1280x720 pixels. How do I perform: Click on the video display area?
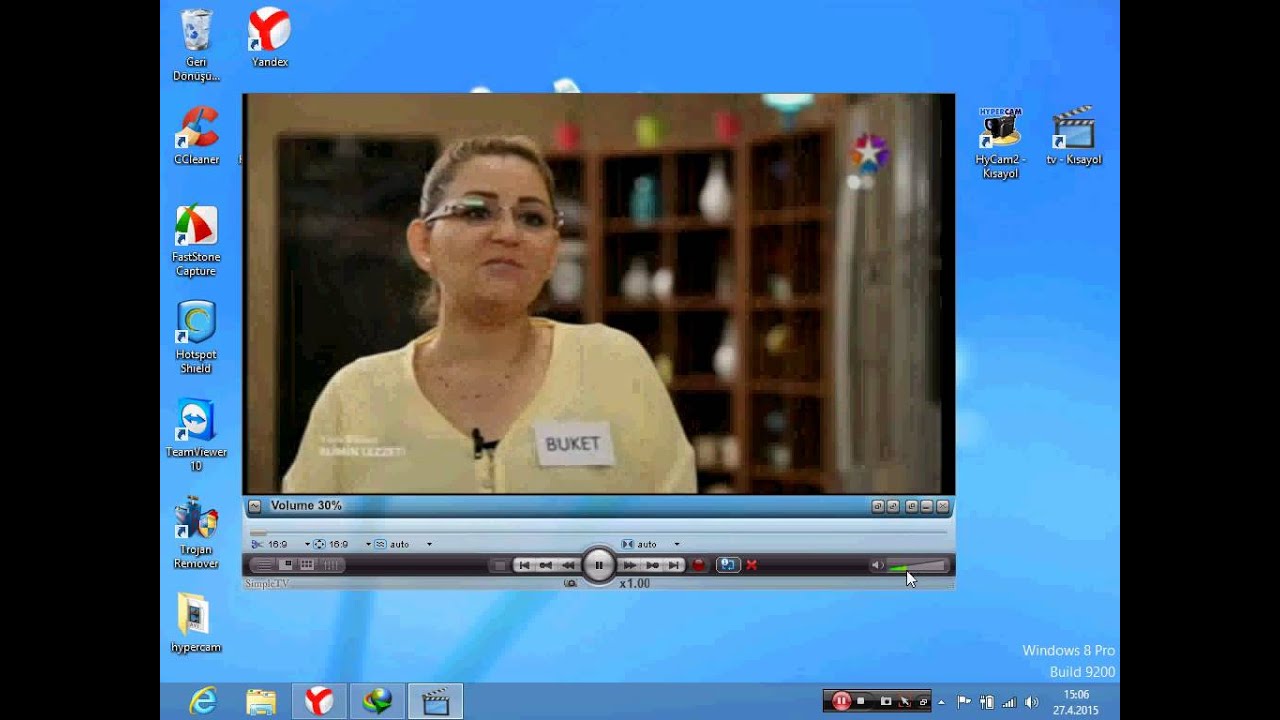coord(598,294)
